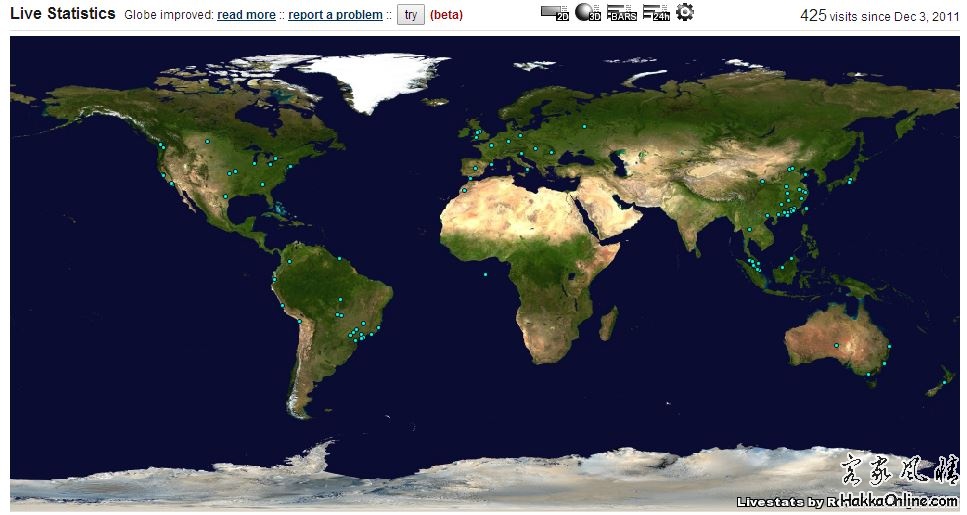Select the visitor dot in New Zealand
Viewport: 967px width, 515px height.
[x=944, y=381]
